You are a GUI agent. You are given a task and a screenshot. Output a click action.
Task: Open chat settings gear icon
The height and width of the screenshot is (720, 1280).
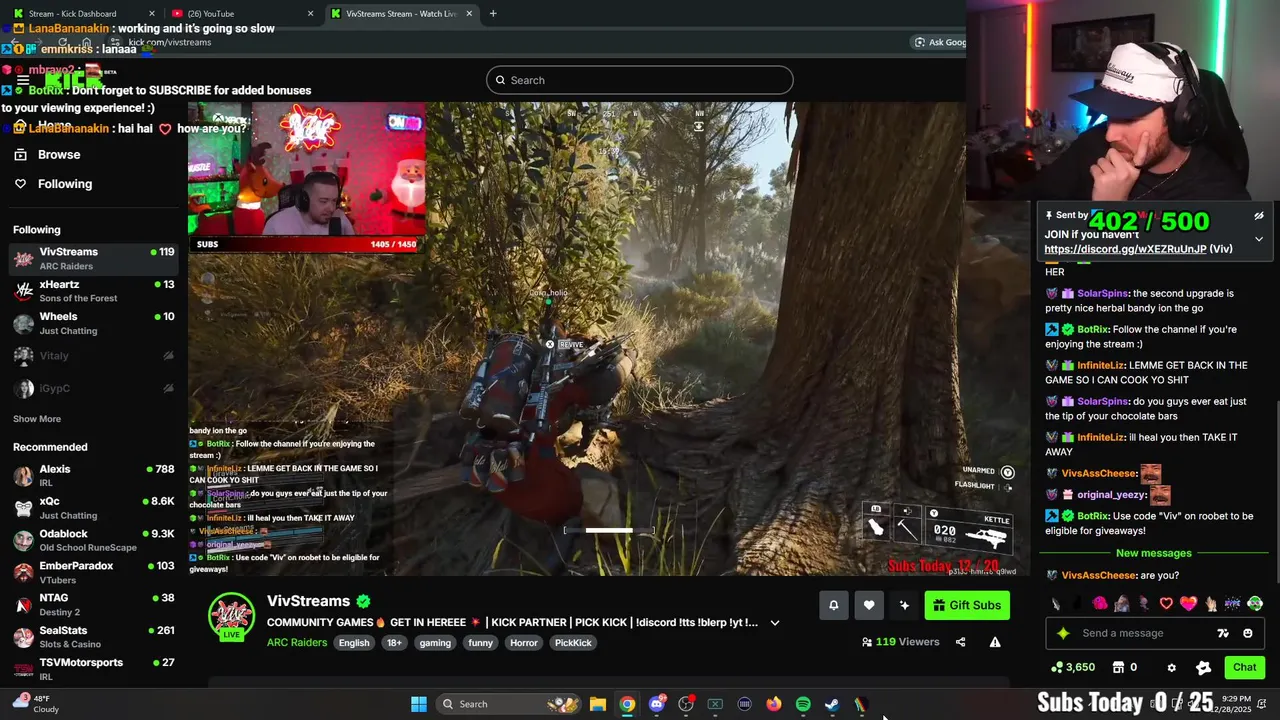(x=1172, y=668)
